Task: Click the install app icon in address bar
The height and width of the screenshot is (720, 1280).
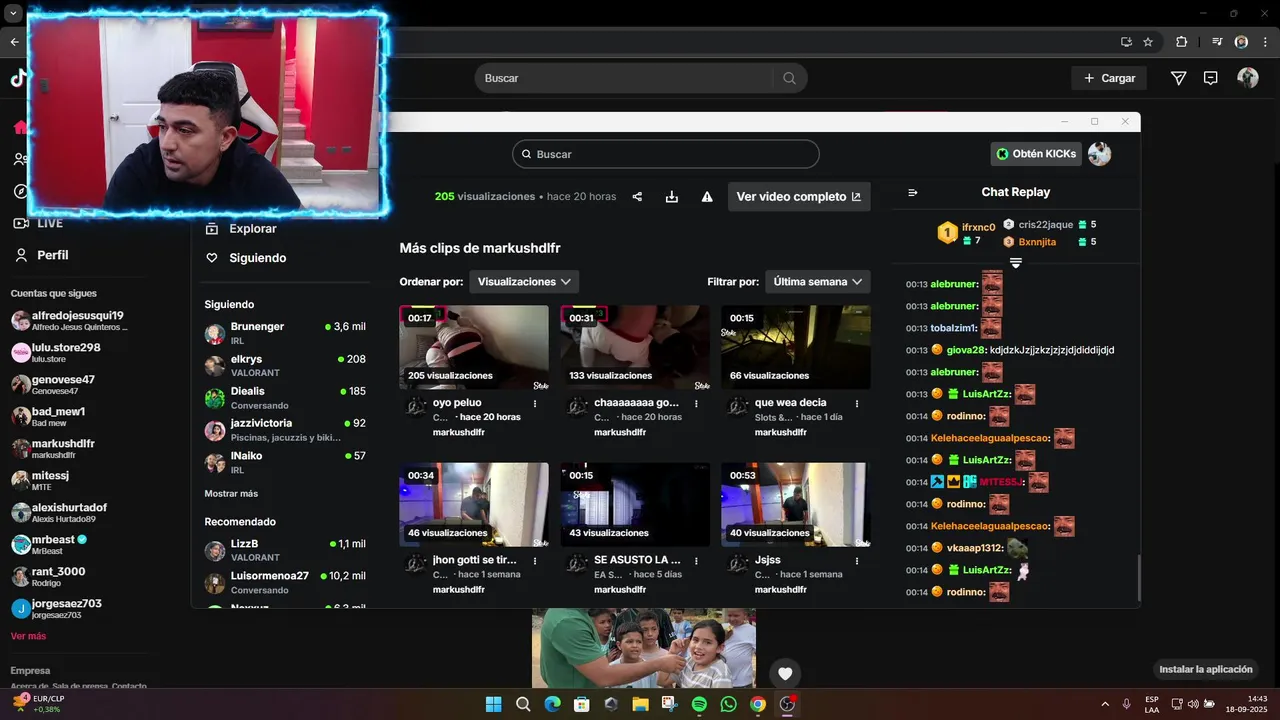Action: click(1126, 42)
